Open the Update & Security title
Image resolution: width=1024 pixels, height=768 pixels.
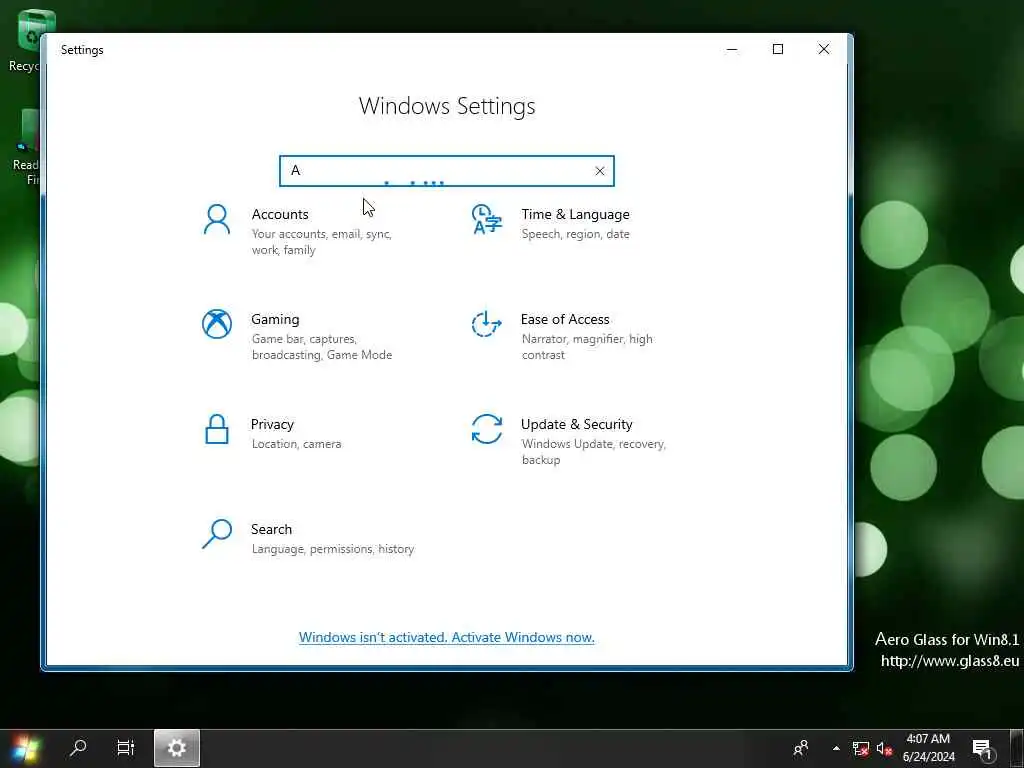coord(577,424)
